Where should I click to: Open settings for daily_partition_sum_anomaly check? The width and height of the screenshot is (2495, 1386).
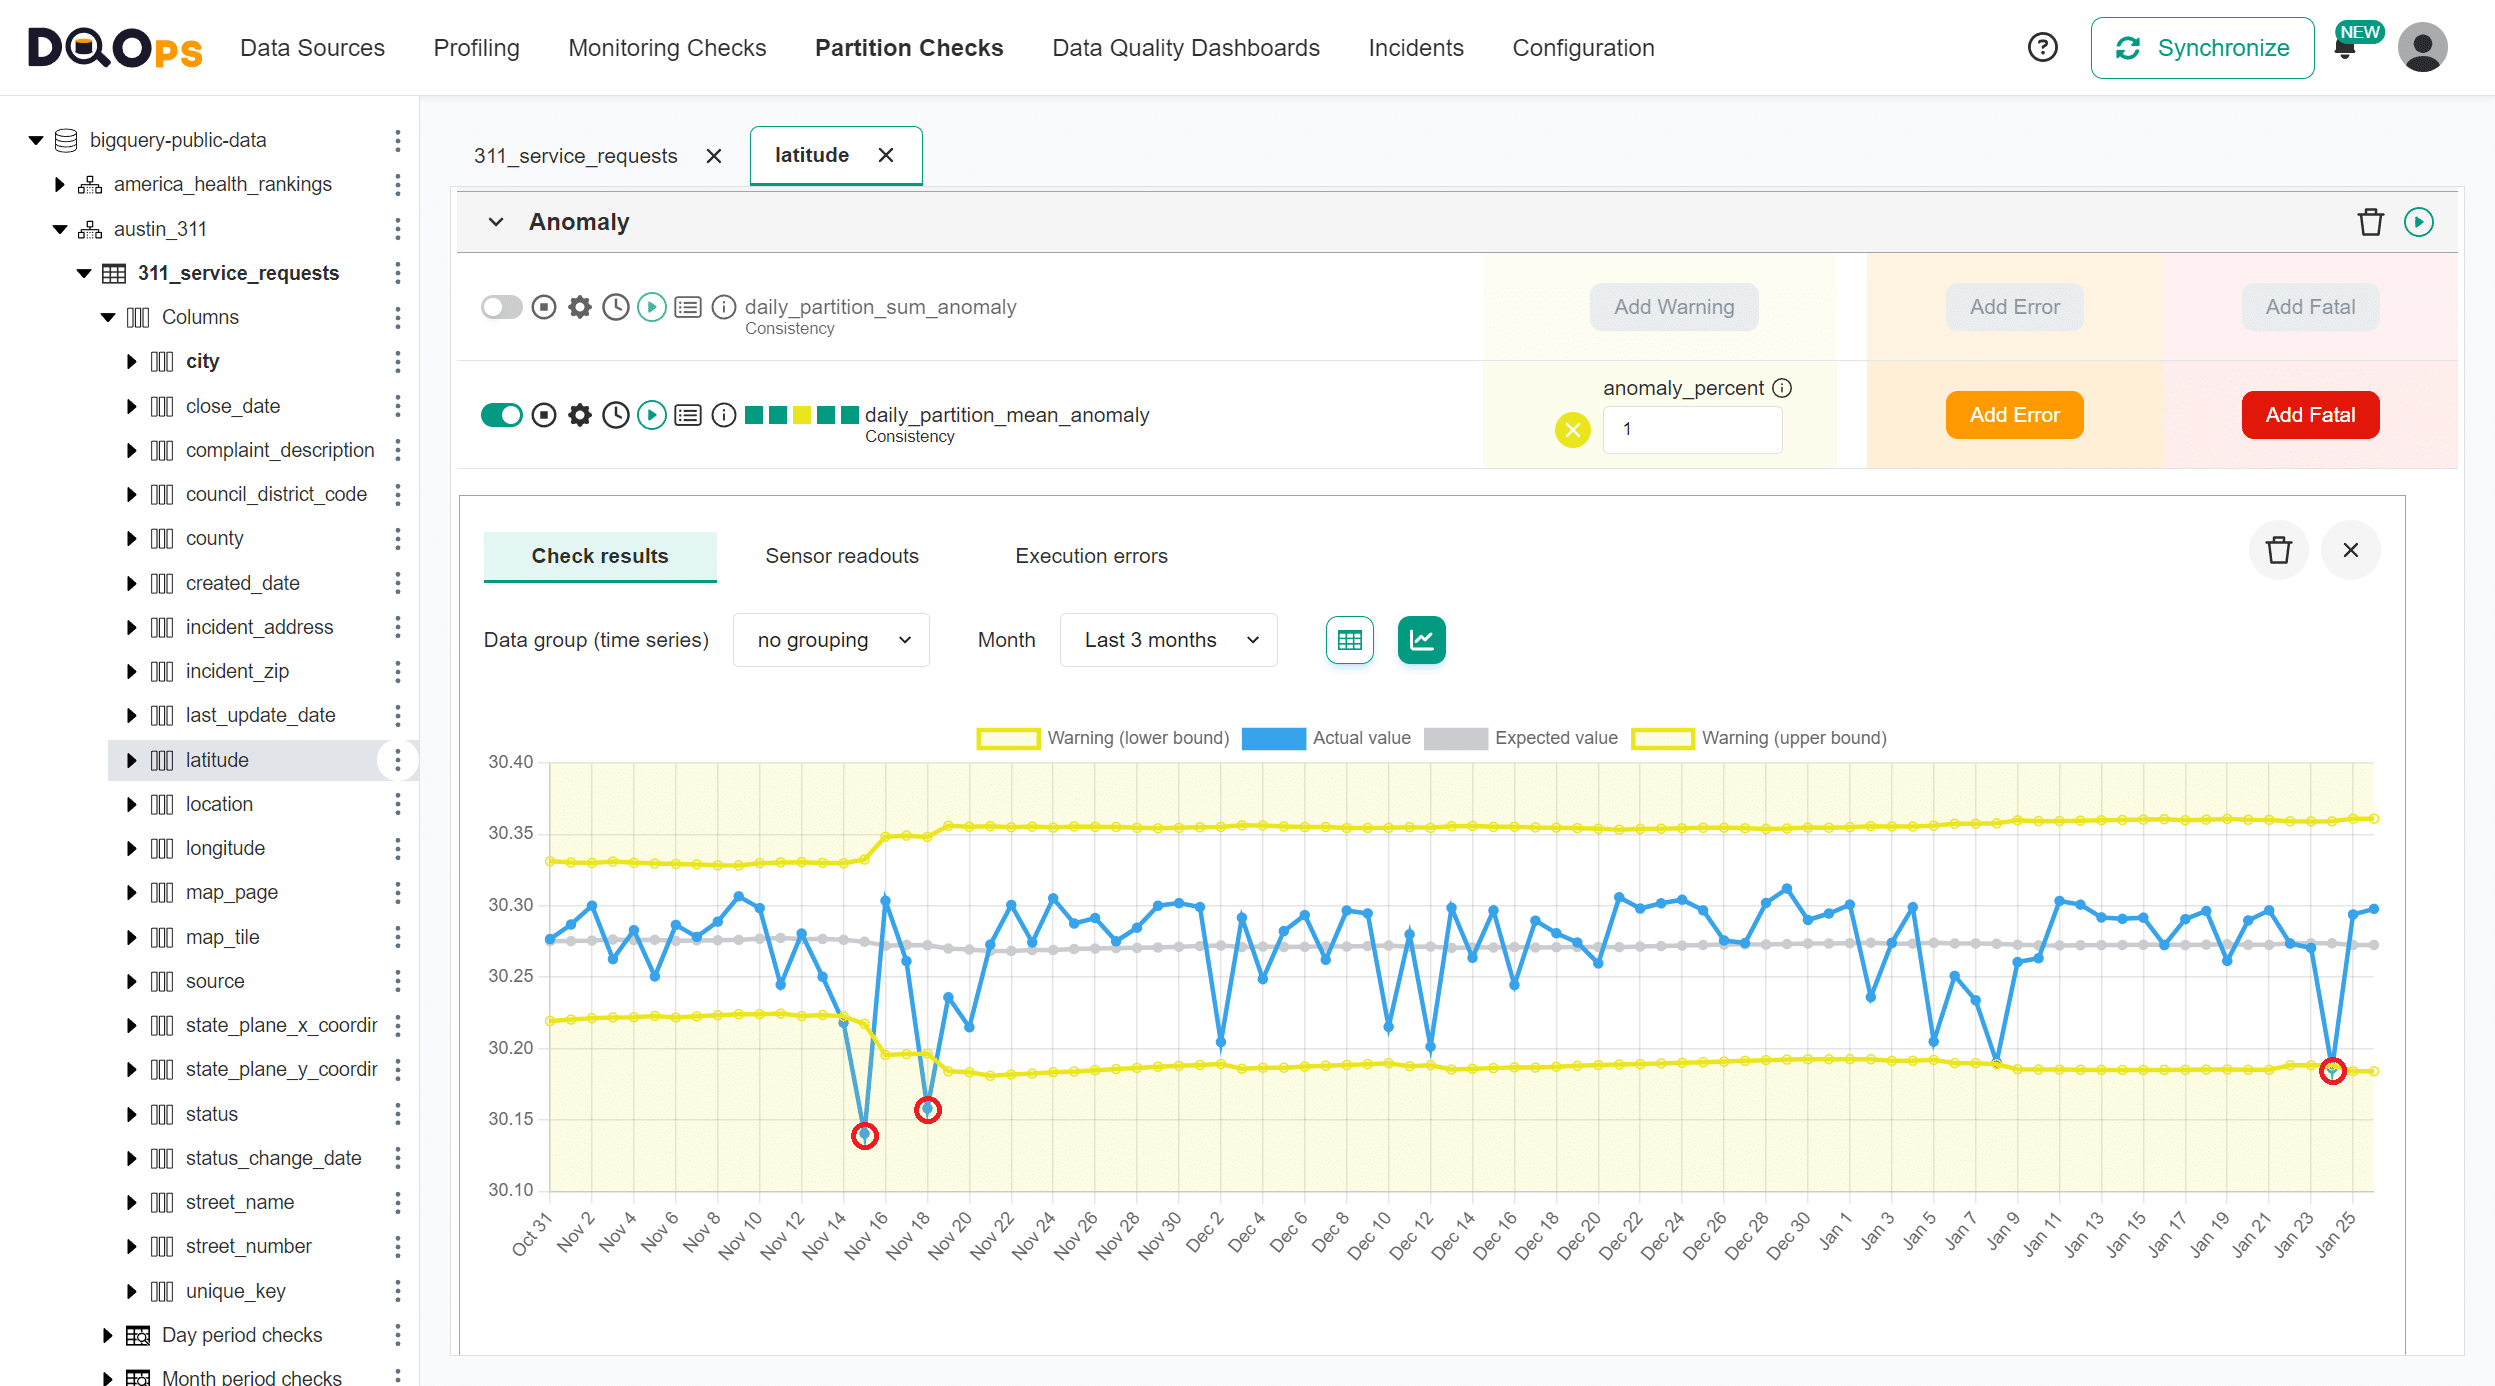pos(579,307)
